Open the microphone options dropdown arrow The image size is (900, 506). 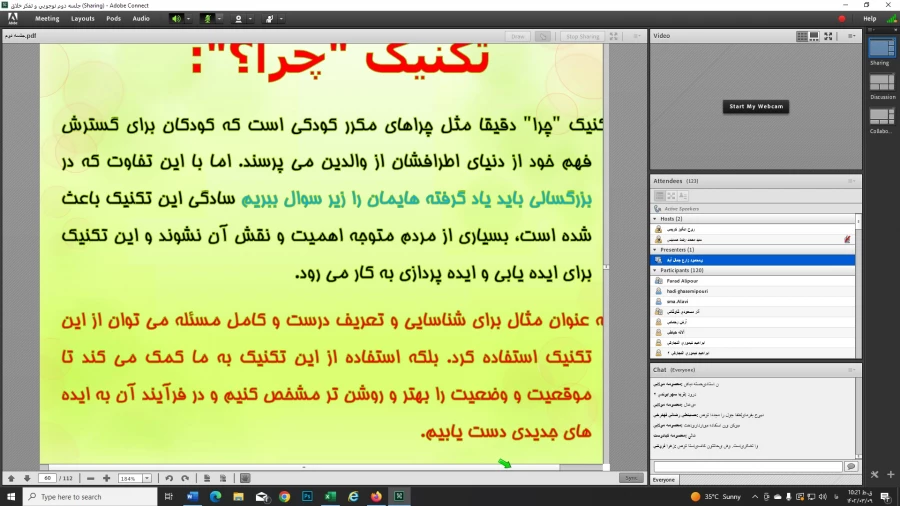point(219,18)
